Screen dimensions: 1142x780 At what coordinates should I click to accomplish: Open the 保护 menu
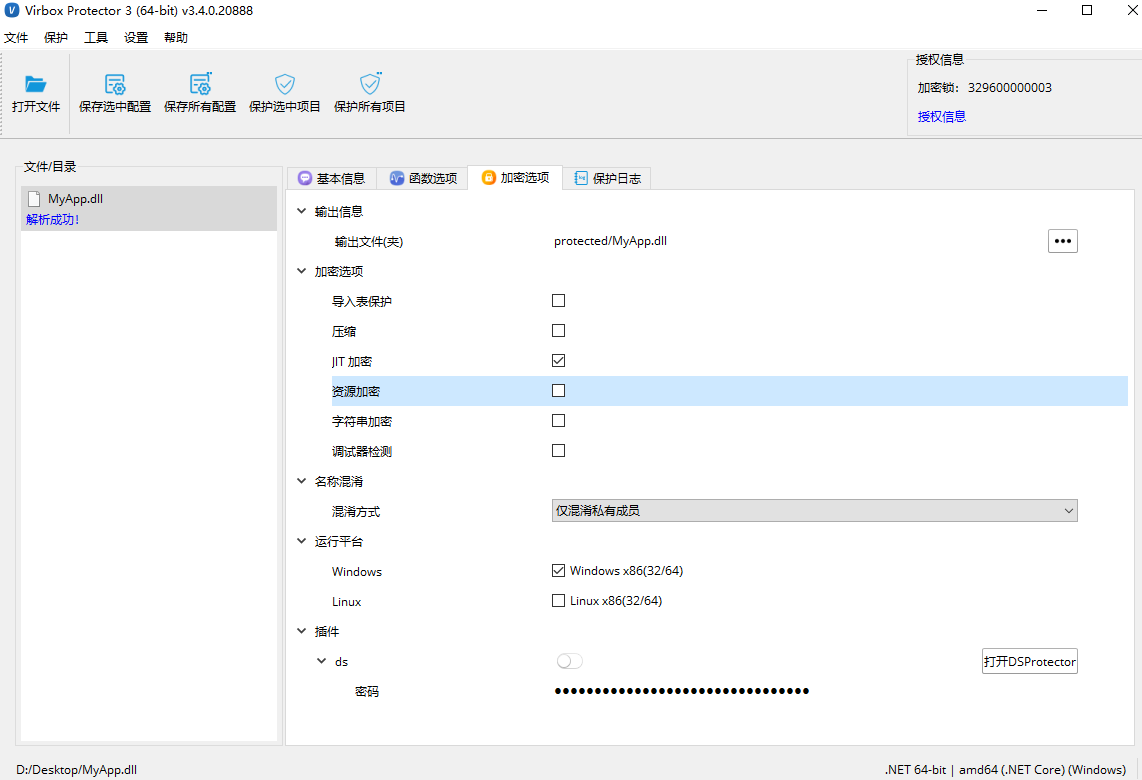point(56,38)
